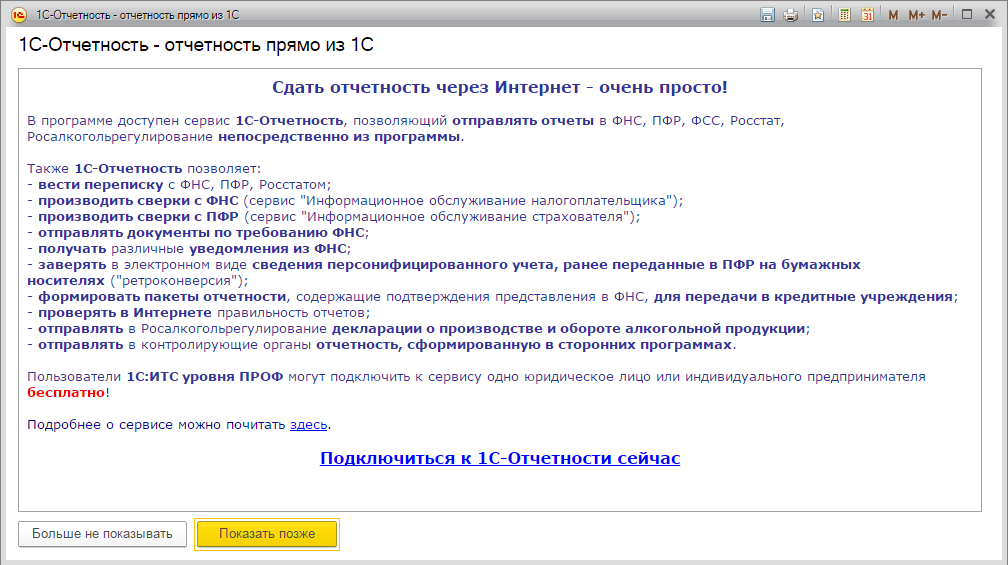Viewport: 1008px width, 565px height.
Task: Click the text 'для передачи в кредитные учреждения'
Action: 803,297
